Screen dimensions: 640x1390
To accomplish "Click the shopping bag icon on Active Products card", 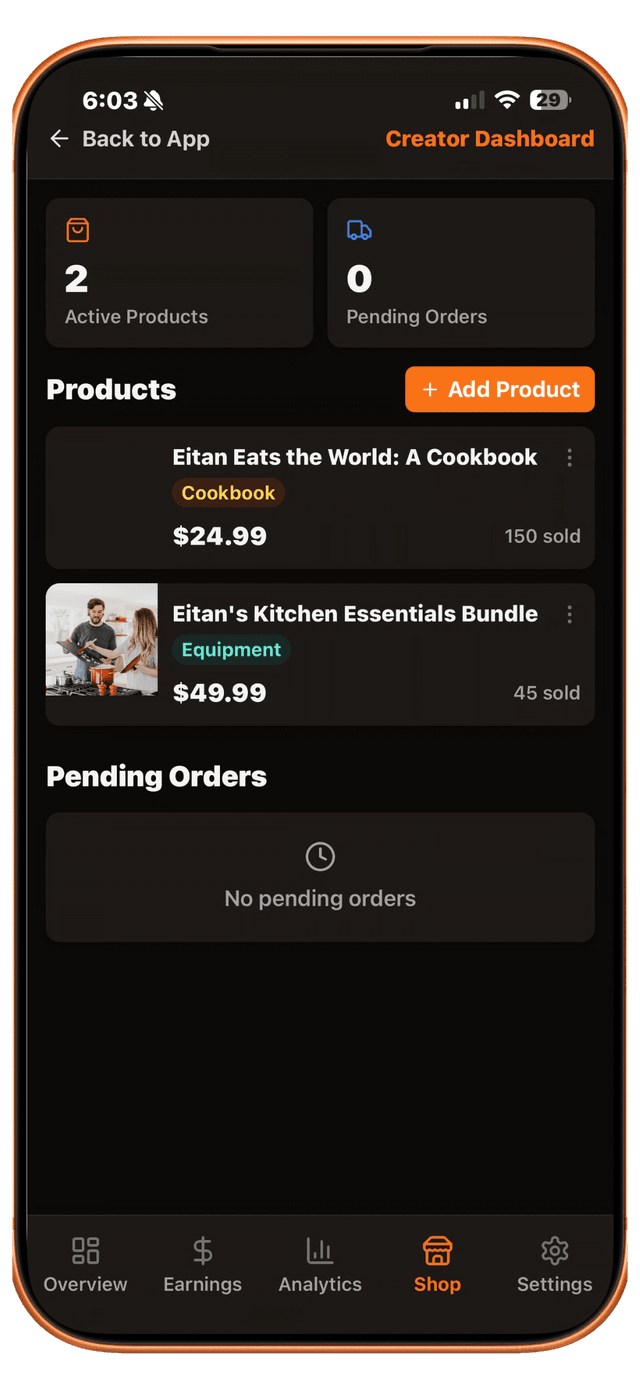I will tap(77, 229).
